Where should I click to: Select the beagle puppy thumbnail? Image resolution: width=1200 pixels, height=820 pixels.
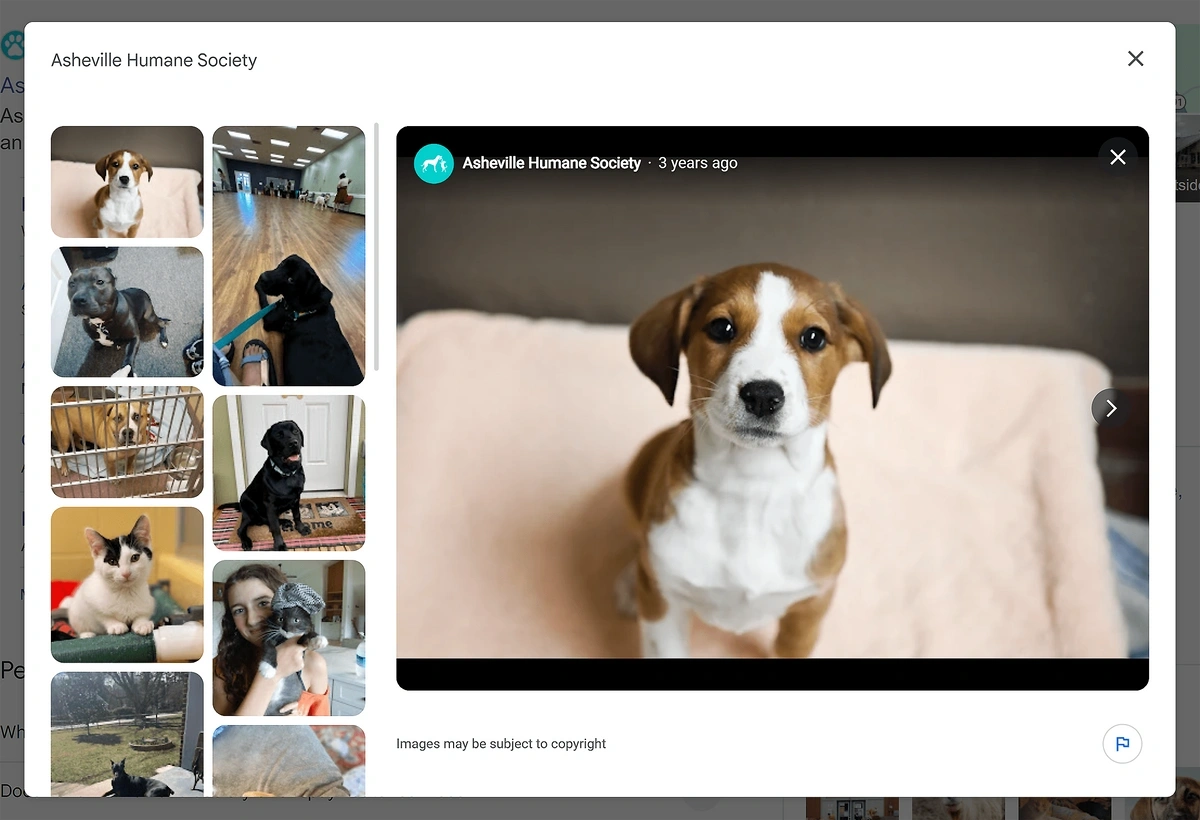click(127, 182)
